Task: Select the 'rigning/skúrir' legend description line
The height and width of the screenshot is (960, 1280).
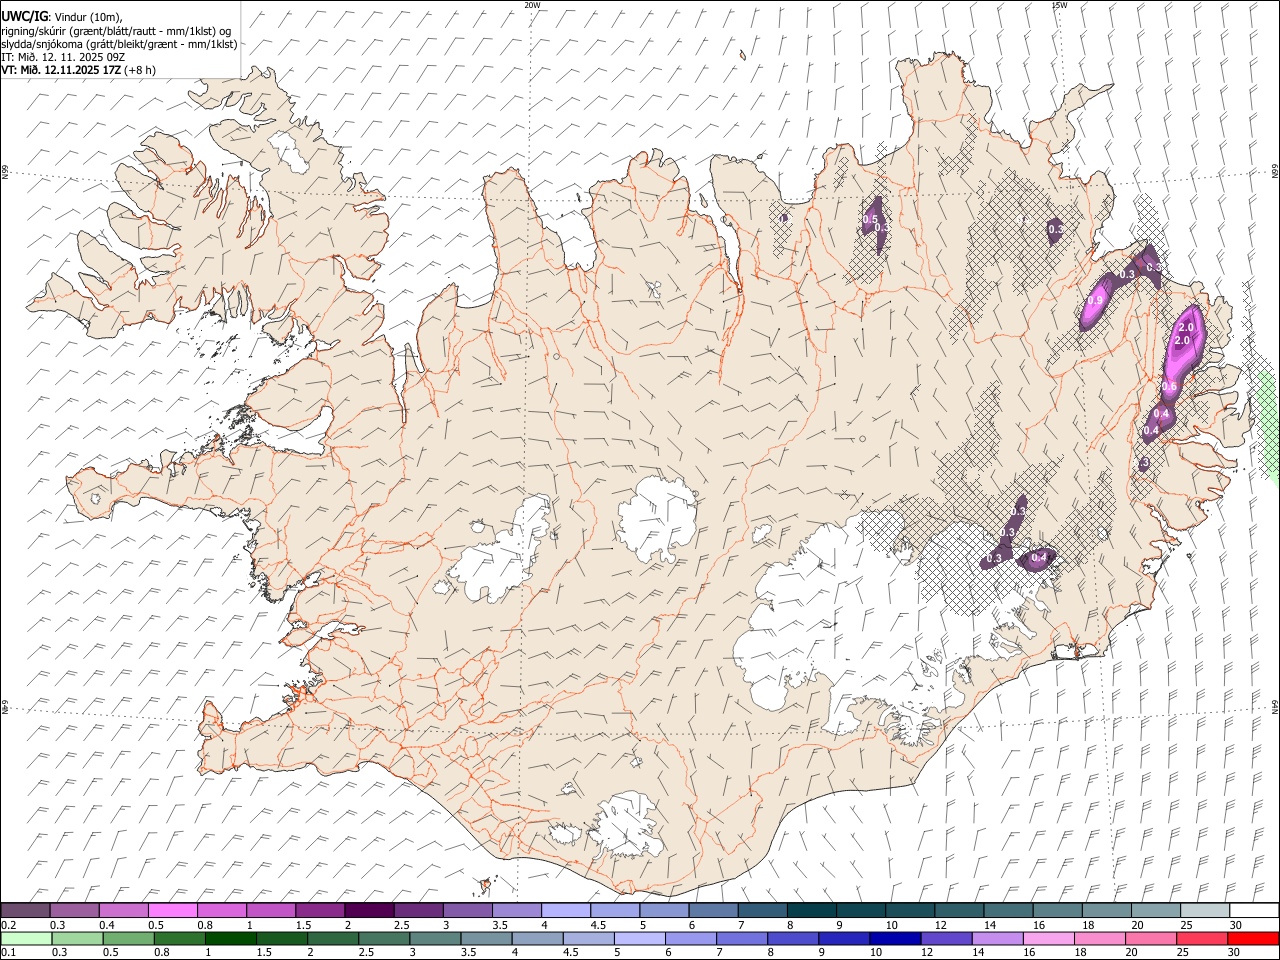Action: click(118, 30)
